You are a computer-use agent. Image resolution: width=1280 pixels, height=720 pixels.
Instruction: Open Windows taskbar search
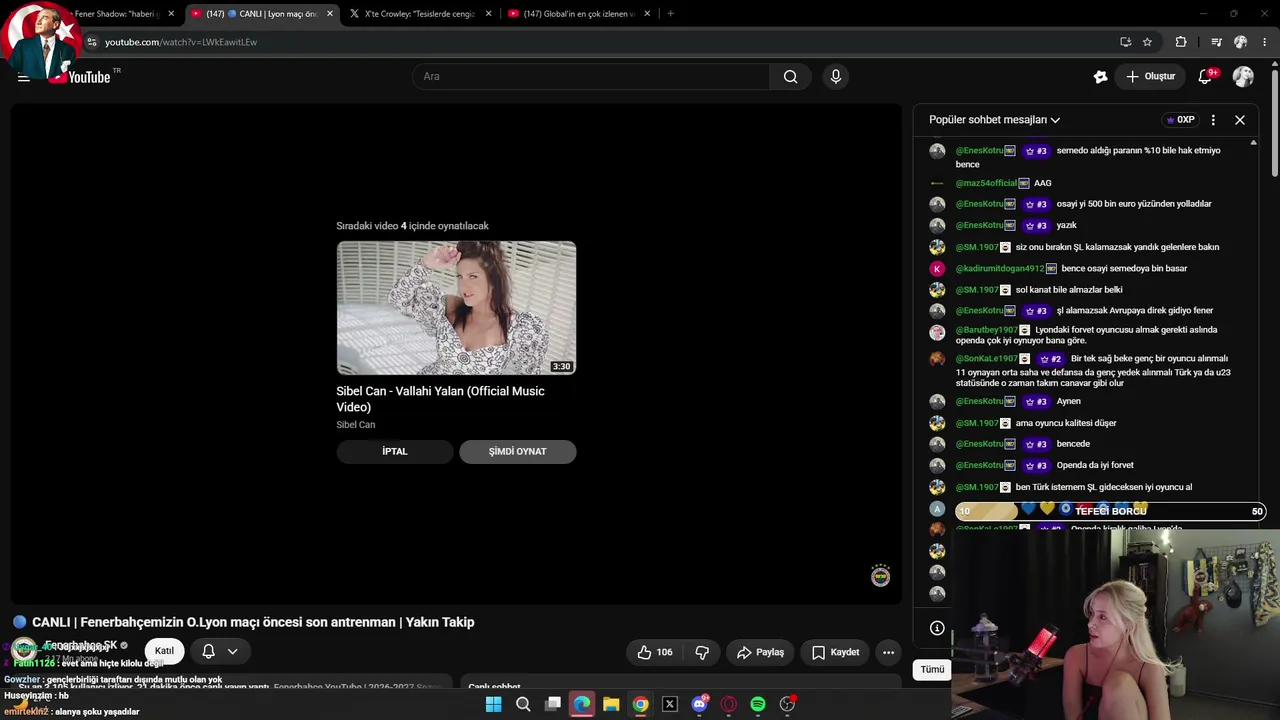tap(523, 704)
